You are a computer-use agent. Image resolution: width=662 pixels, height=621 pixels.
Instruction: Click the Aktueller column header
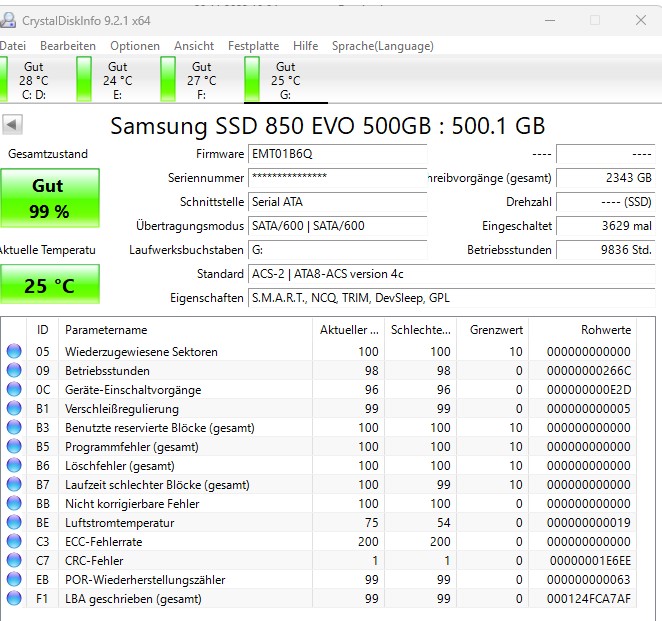click(349, 330)
